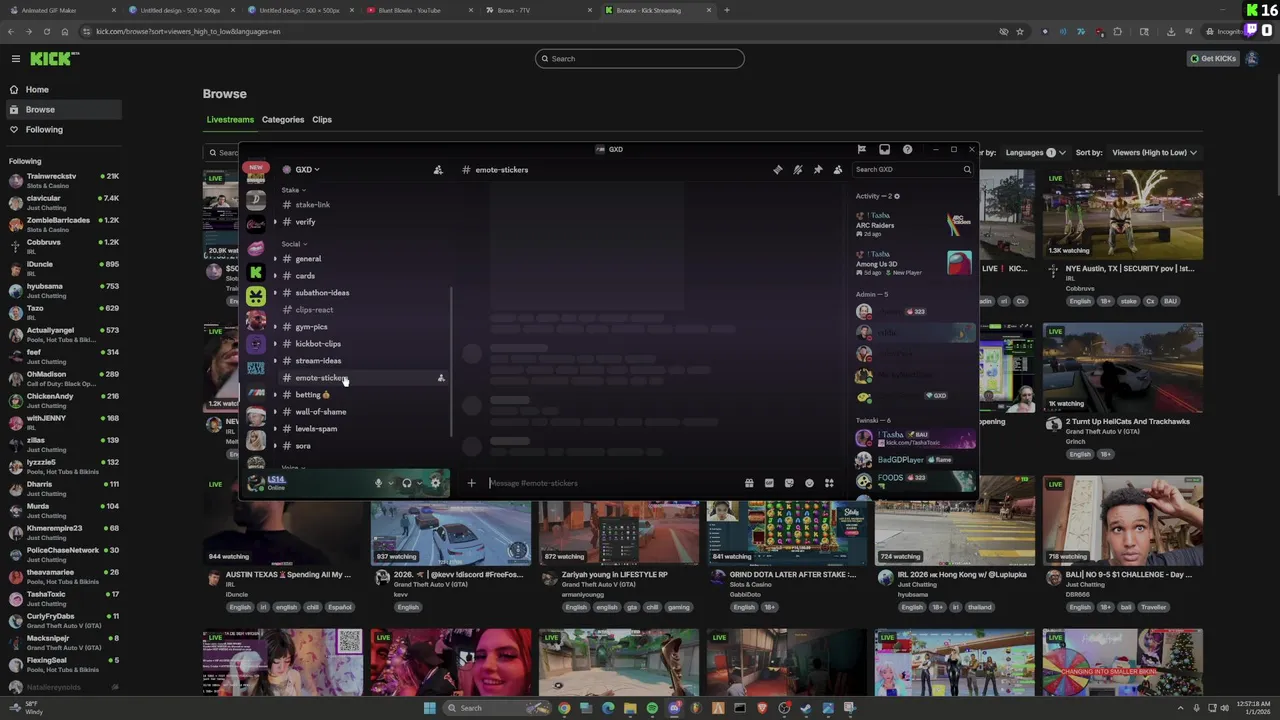Open emoji picker in message bar
This screenshot has width=1280, height=720.
pos(809,483)
